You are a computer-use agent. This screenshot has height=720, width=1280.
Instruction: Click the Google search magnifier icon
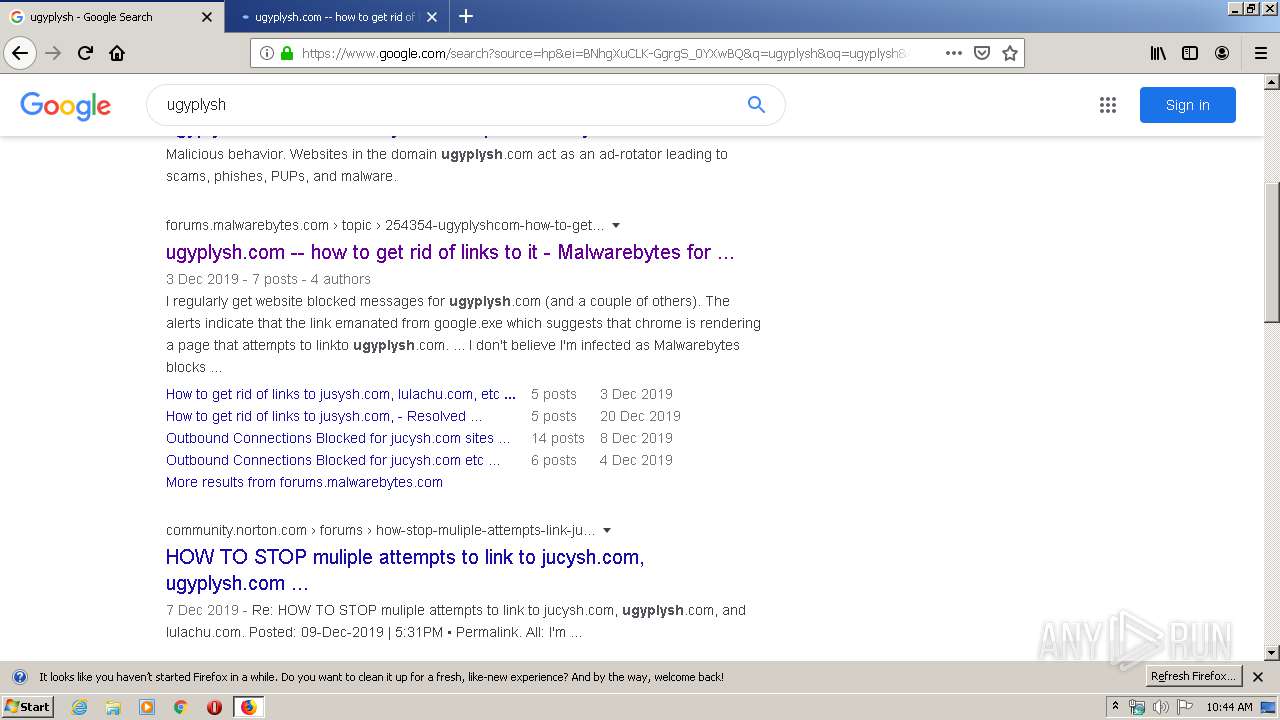tap(756, 104)
